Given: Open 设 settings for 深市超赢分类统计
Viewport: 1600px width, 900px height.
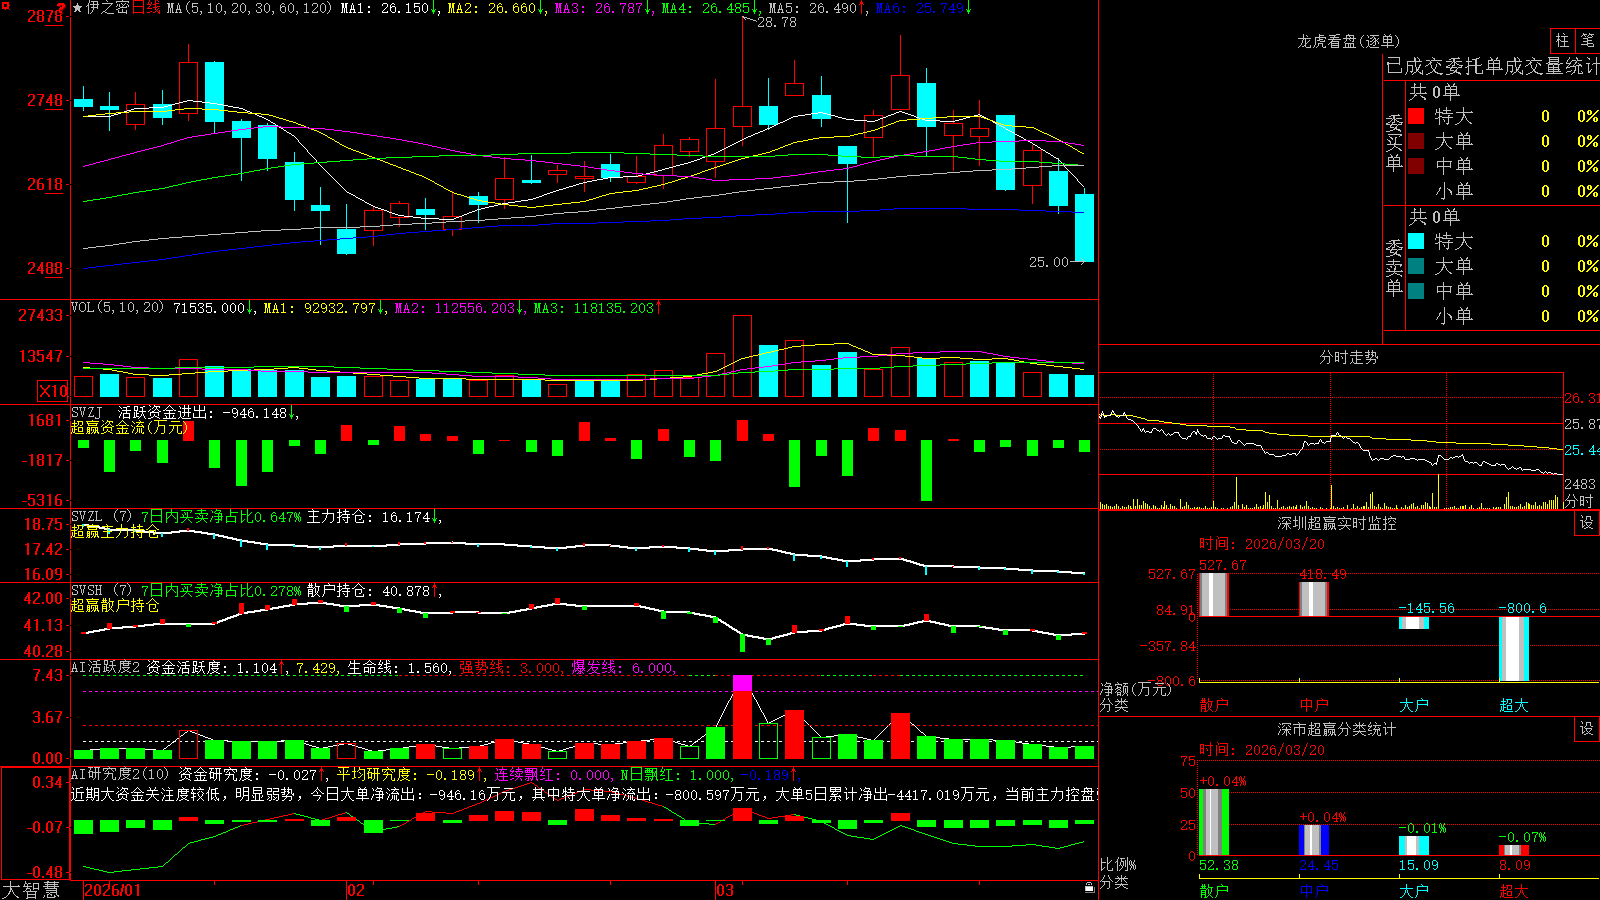Looking at the screenshot, I should coord(1587,729).
